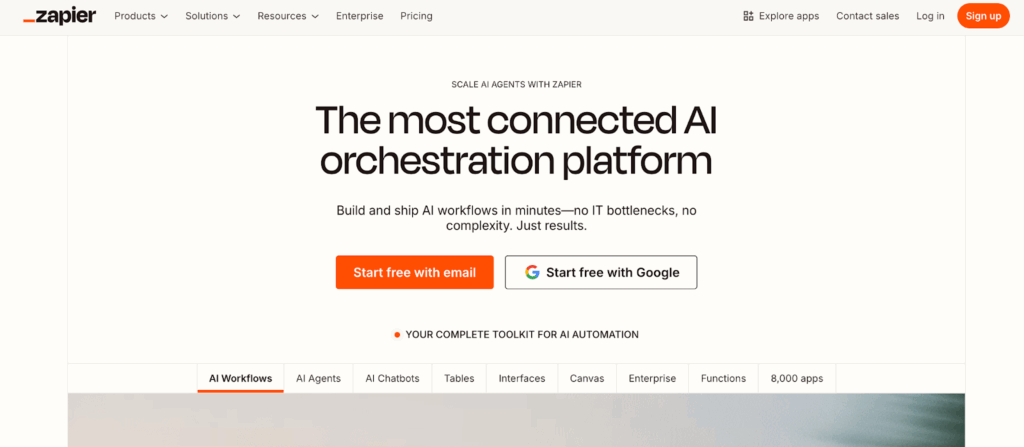Click Start free with Google button
The width and height of the screenshot is (1024, 447).
pyautogui.click(x=601, y=272)
